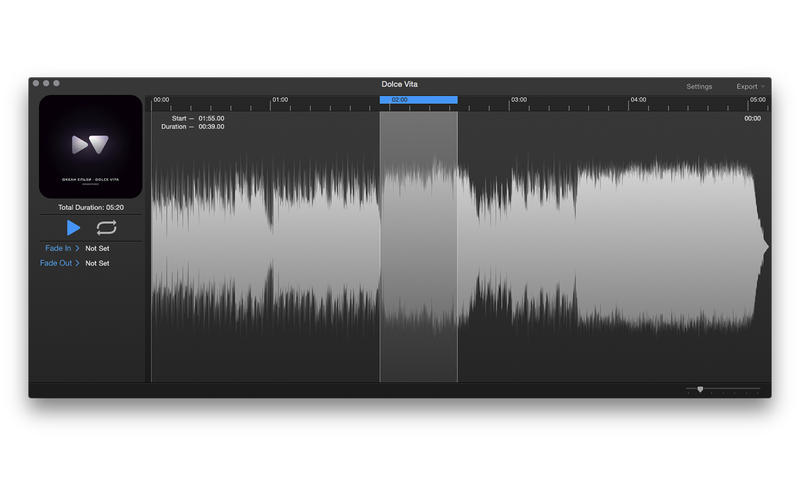The height and width of the screenshot is (500, 800).
Task: Click the 04:00 timeline ruler mark
Action: pyautogui.click(x=637, y=100)
